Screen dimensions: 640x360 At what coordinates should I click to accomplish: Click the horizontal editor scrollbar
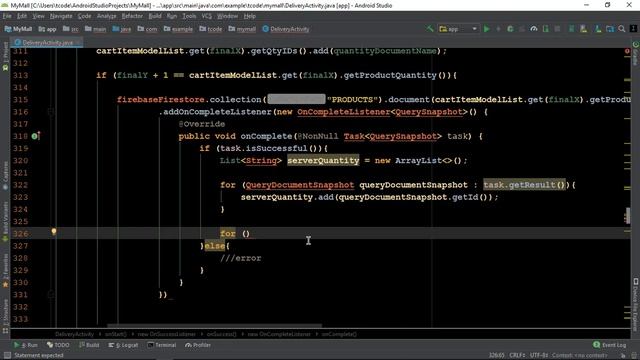click(x=214, y=326)
